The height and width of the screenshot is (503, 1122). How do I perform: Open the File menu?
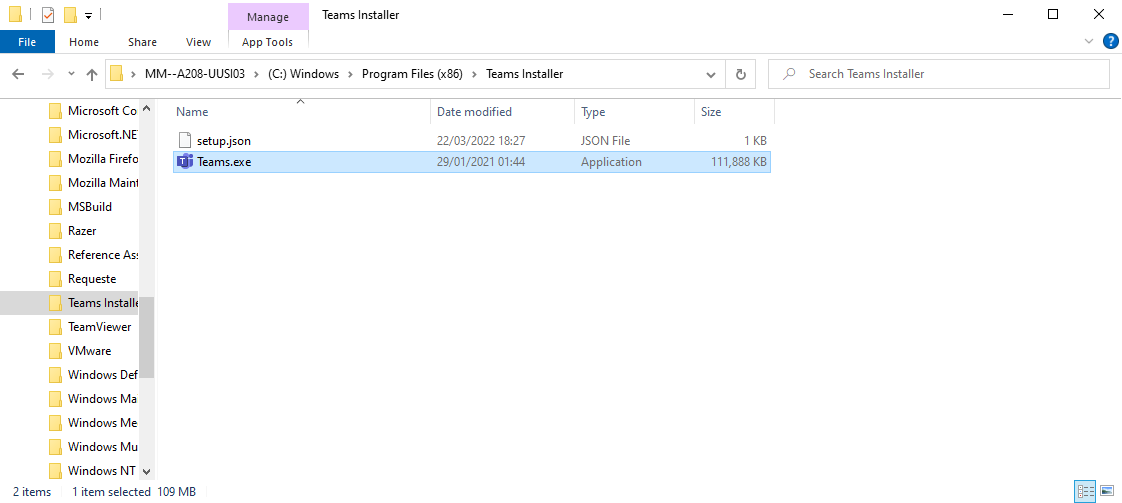click(x=27, y=41)
